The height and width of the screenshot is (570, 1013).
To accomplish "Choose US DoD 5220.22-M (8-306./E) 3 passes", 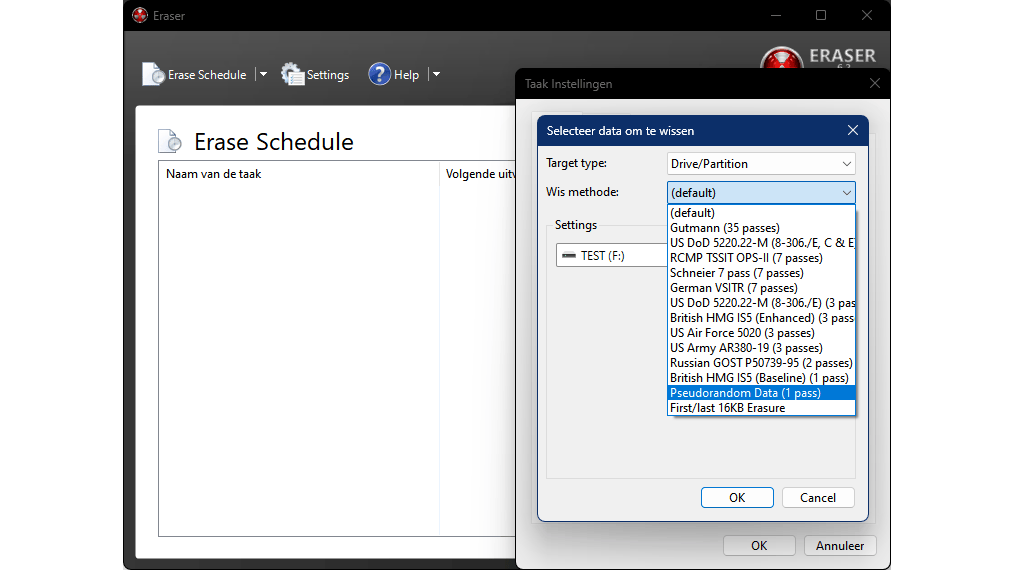I will (761, 302).
